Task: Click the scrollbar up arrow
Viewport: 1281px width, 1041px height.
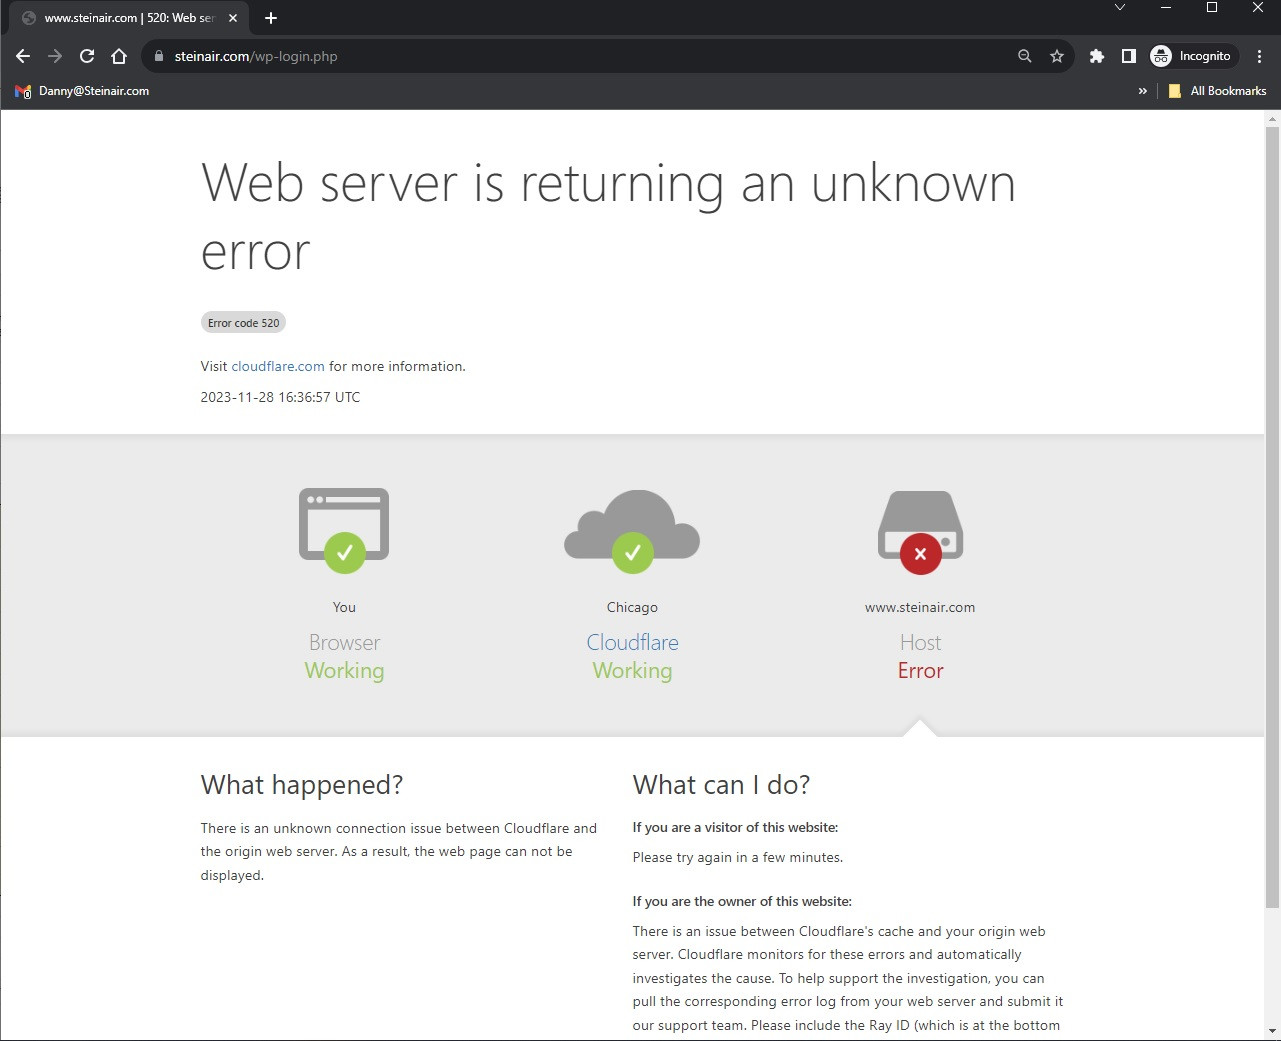Action: [1272, 119]
